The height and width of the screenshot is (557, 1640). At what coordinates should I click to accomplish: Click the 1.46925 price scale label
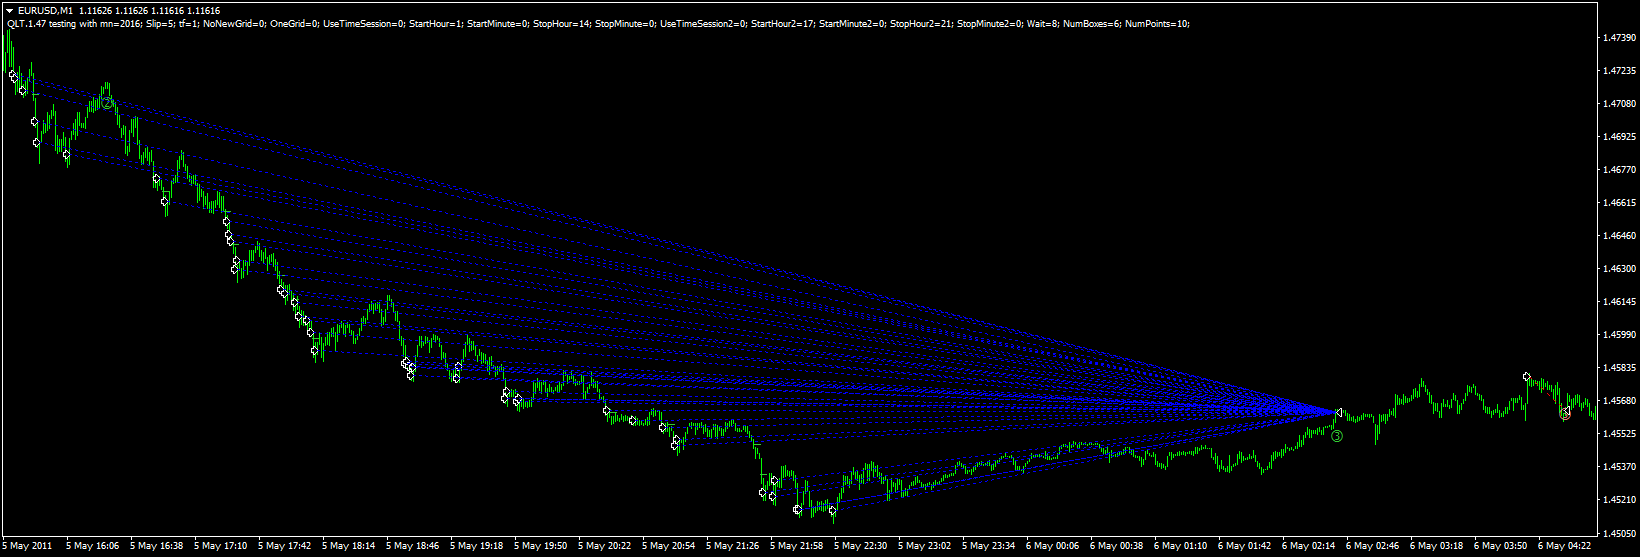pyautogui.click(x=1619, y=137)
